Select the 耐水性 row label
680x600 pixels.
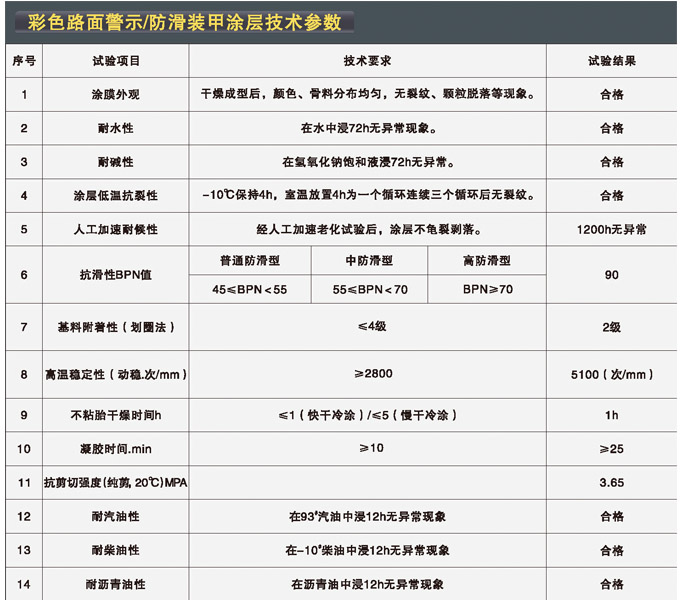tap(117, 129)
